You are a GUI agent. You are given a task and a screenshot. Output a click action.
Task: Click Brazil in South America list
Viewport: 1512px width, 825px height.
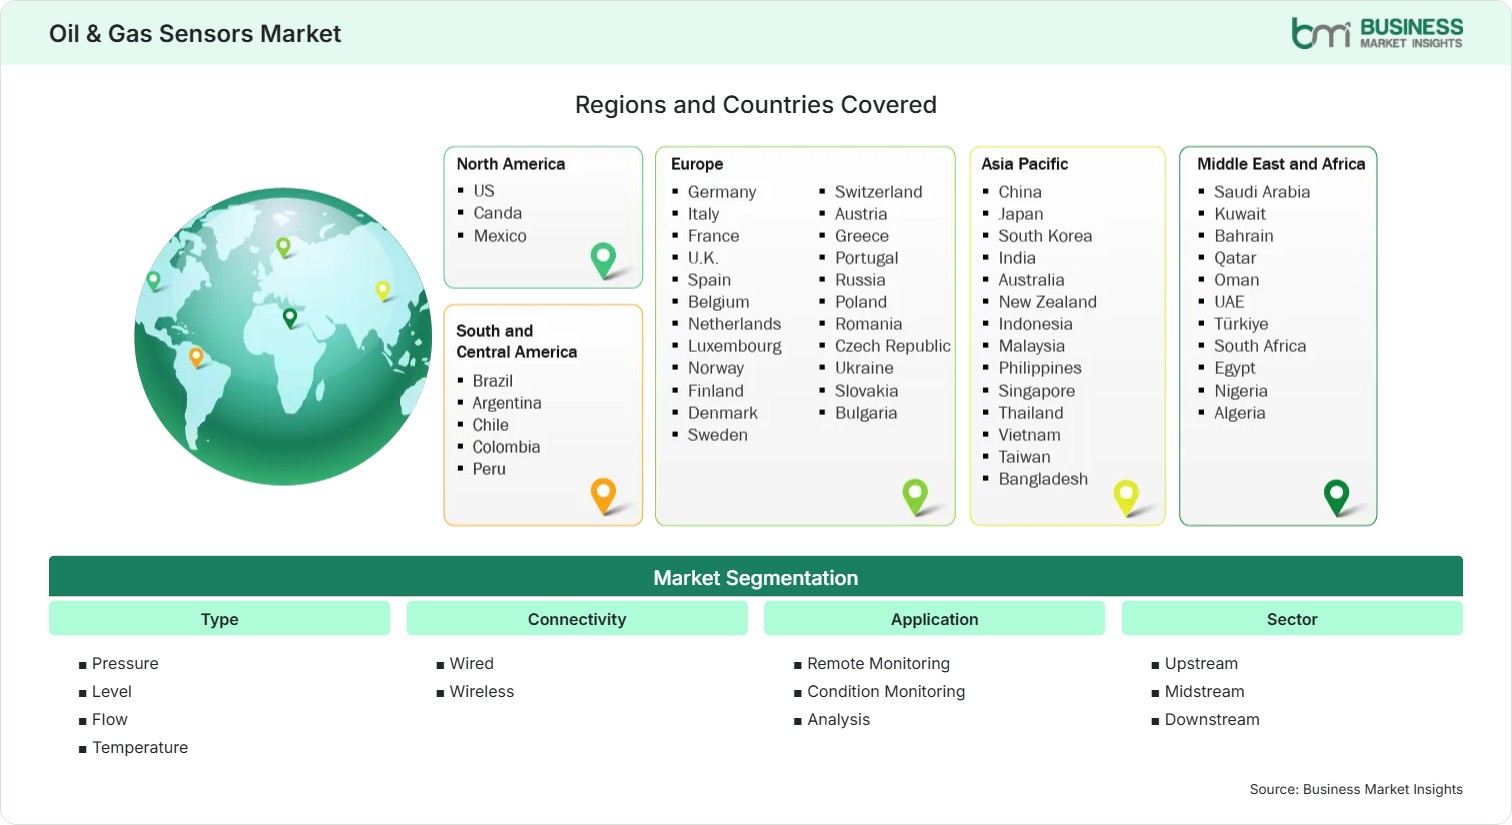tap(493, 381)
